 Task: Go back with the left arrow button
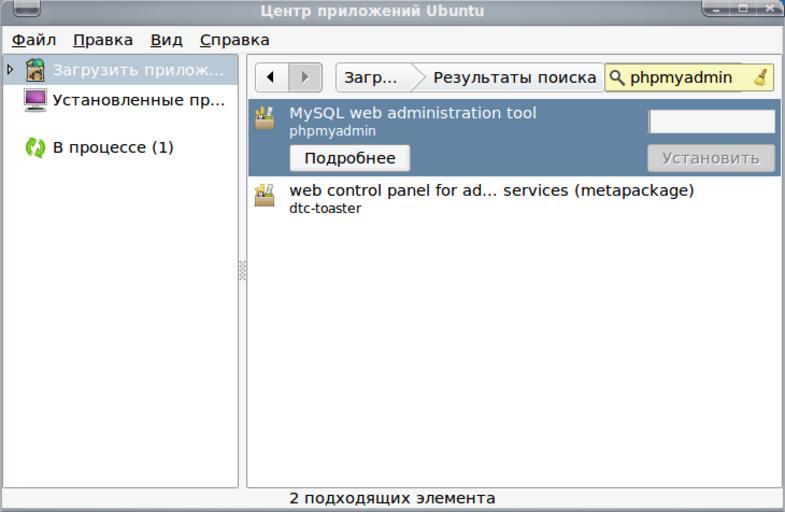[271, 78]
